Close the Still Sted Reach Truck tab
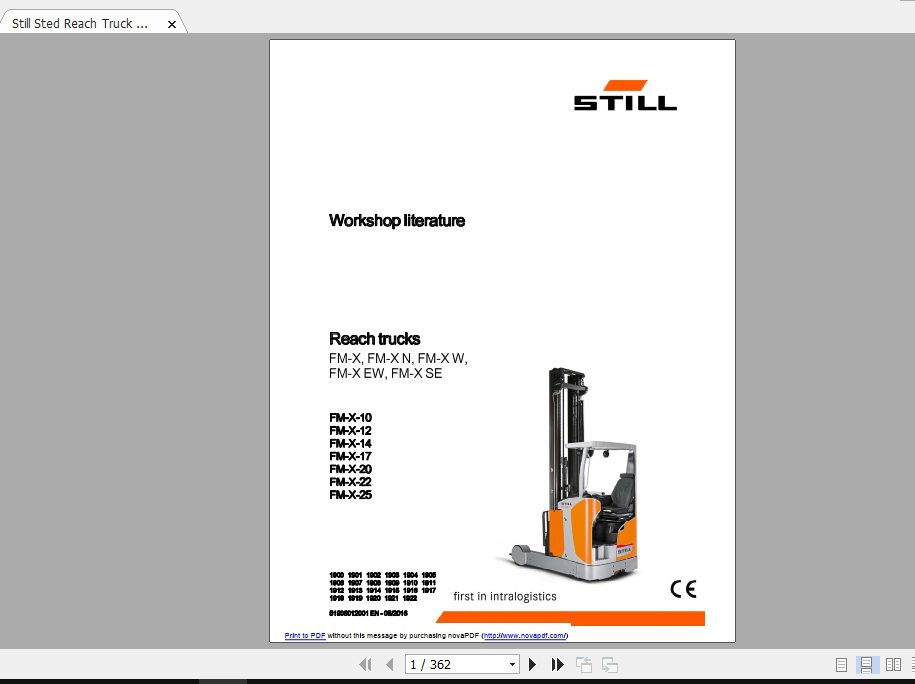Image resolution: width=915 pixels, height=684 pixels. tap(172, 25)
